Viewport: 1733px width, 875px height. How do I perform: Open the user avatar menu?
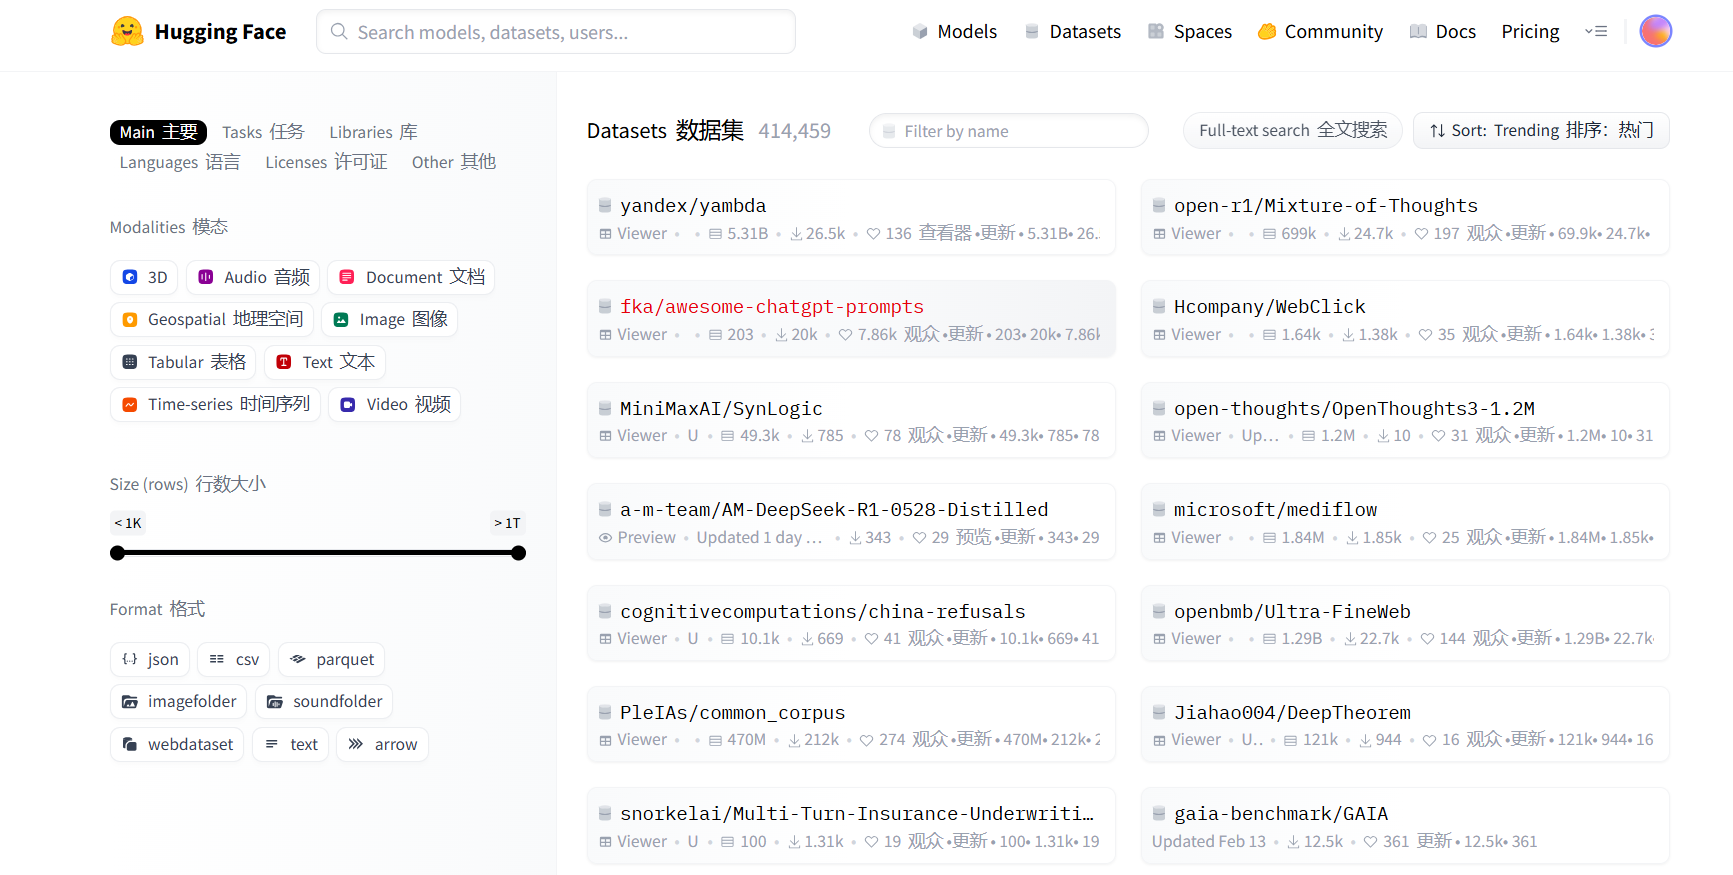pos(1655,31)
